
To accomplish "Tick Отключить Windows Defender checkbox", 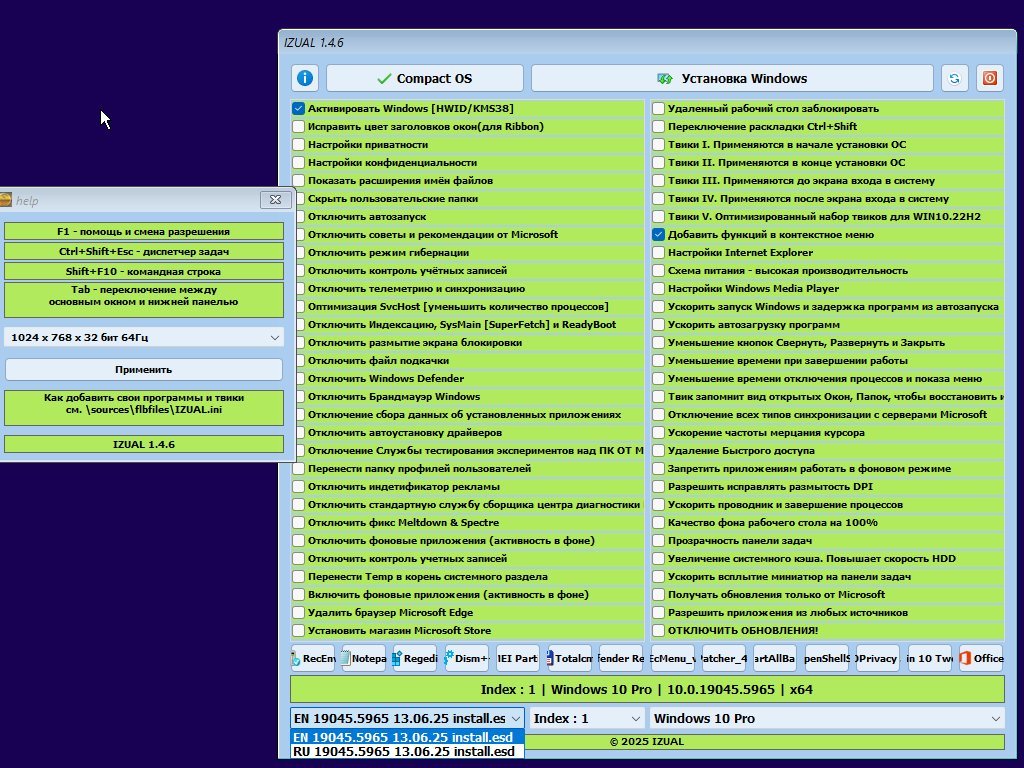I will click(x=300, y=379).
